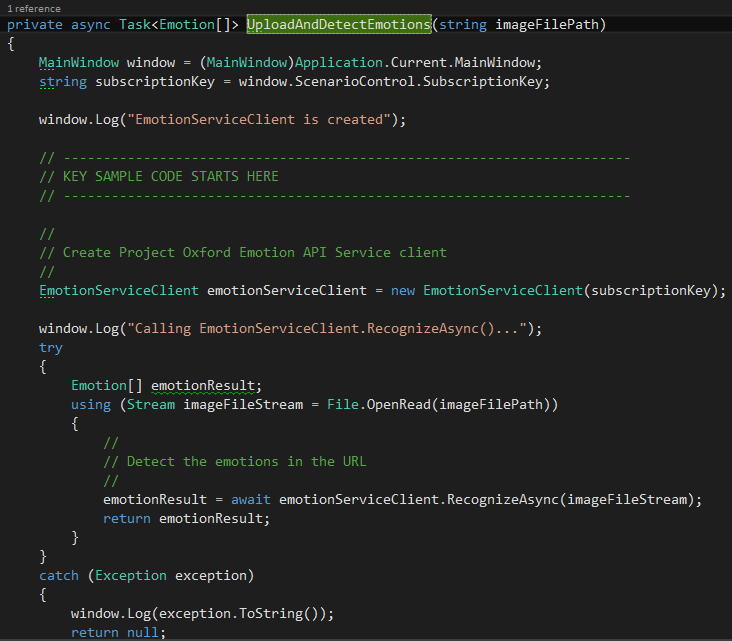Click the RecognizeAsync method call after await

pyautogui.click(x=502, y=500)
